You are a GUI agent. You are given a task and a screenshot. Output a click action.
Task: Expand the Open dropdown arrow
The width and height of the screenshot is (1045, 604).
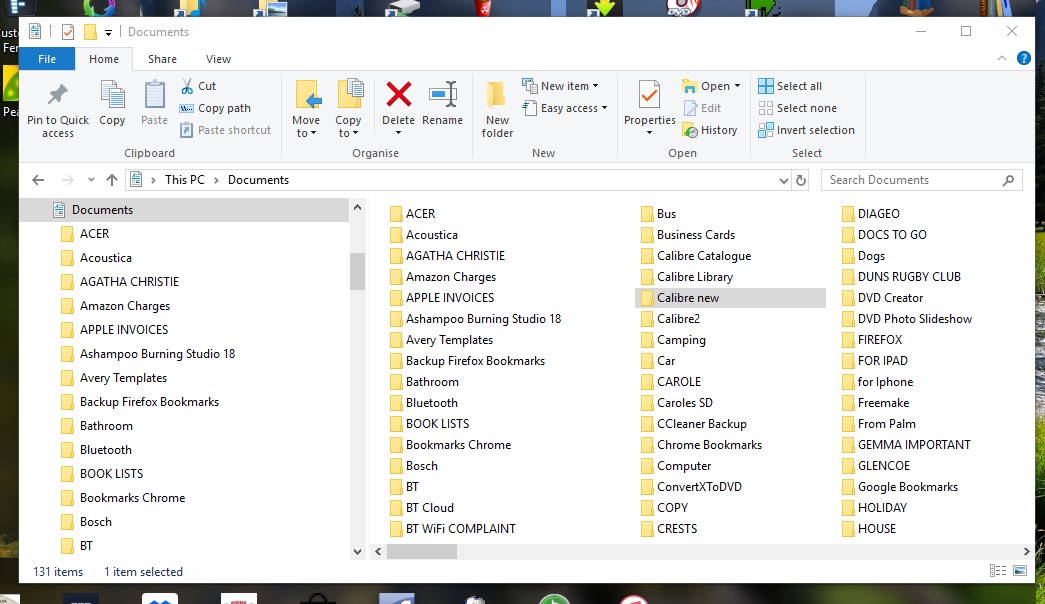737,86
